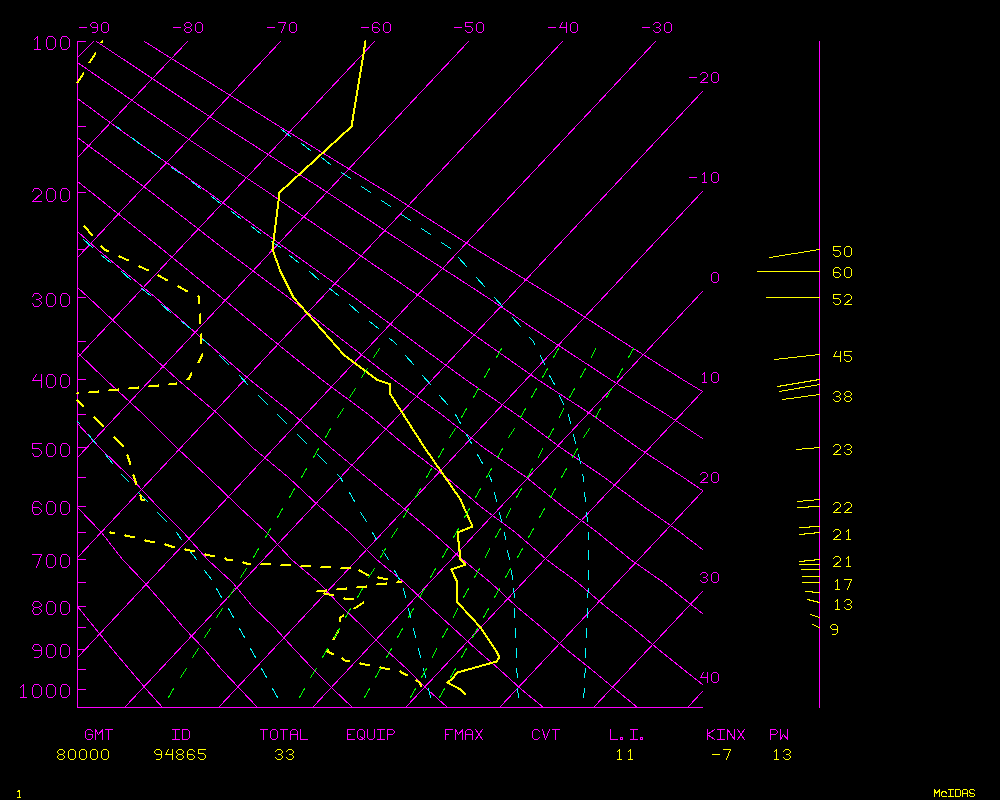Click the L.I. value 11
Screen dimensions: 1000x800
[x=625, y=755]
